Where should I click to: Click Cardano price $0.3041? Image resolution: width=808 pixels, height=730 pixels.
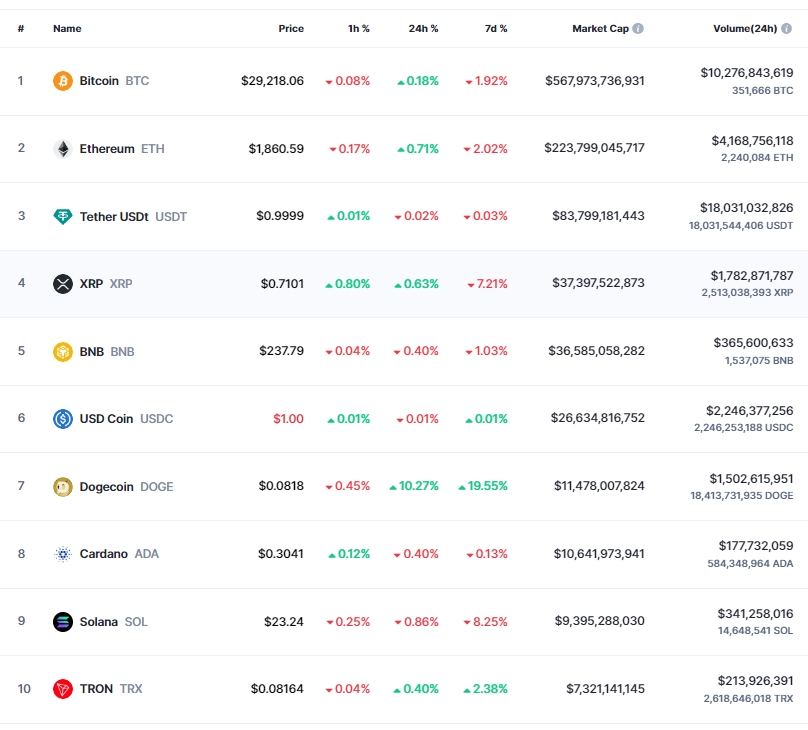tap(281, 554)
